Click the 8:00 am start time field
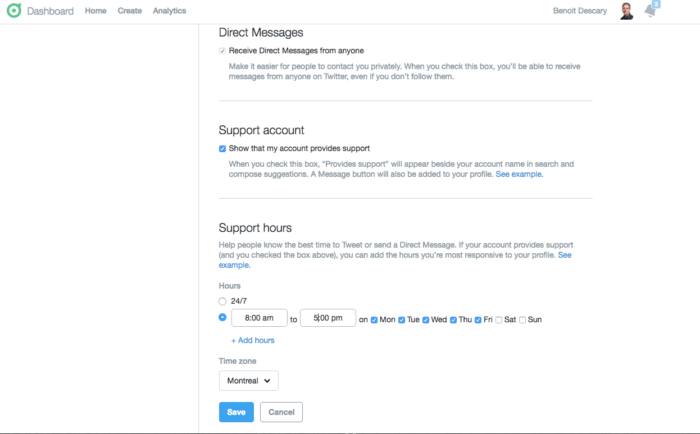 pos(259,319)
